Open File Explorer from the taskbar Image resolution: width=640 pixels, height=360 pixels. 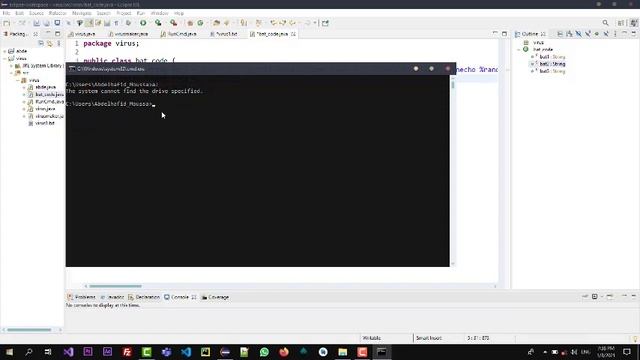tap(342, 352)
